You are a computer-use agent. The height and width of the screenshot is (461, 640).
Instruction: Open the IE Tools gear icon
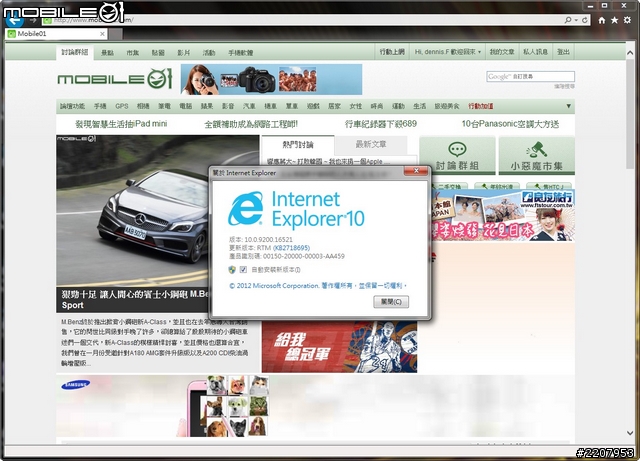click(627, 20)
